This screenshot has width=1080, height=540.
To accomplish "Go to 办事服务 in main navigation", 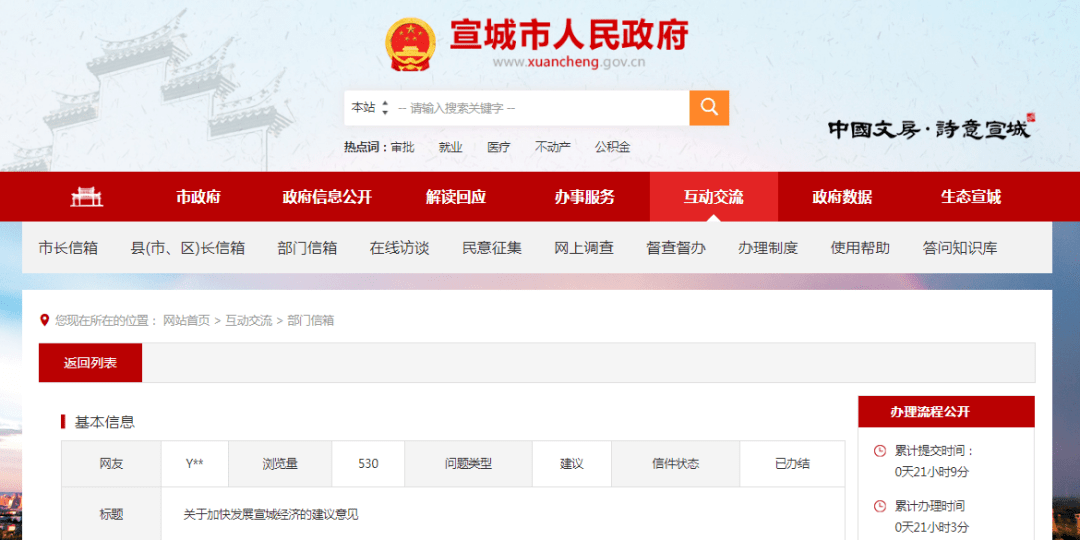I will click(584, 197).
